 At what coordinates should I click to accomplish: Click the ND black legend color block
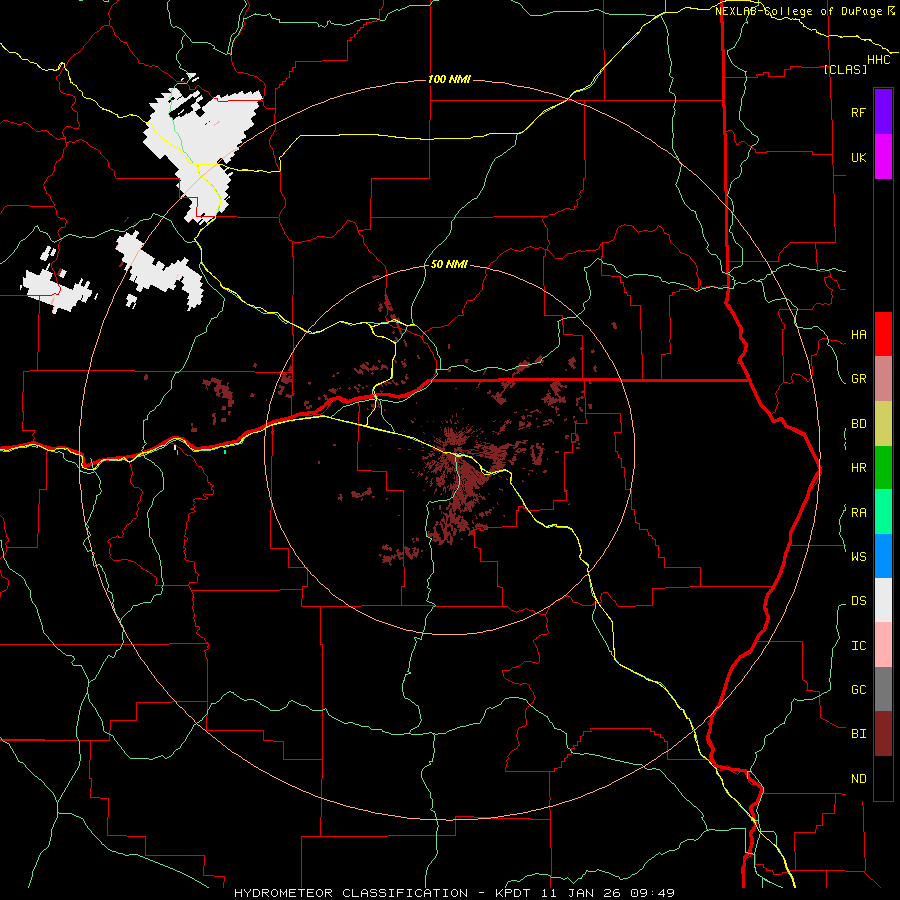coord(883,778)
